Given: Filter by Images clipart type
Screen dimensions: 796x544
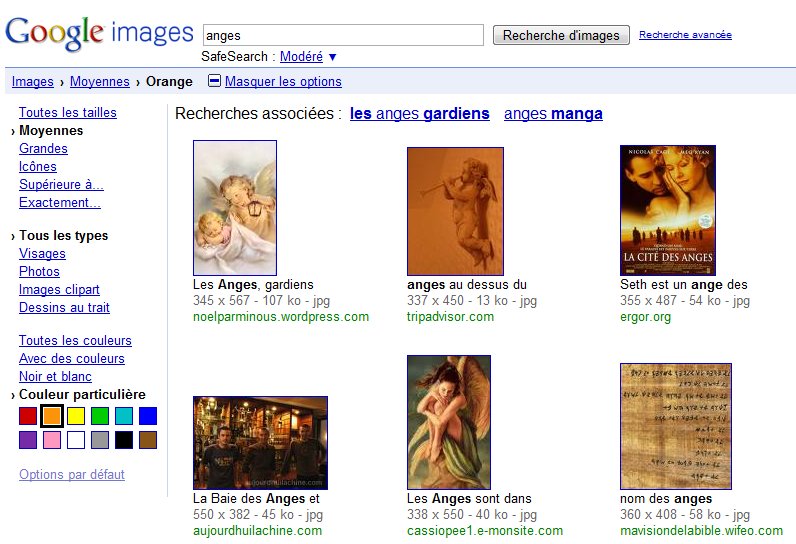Looking at the screenshot, I should (x=59, y=289).
